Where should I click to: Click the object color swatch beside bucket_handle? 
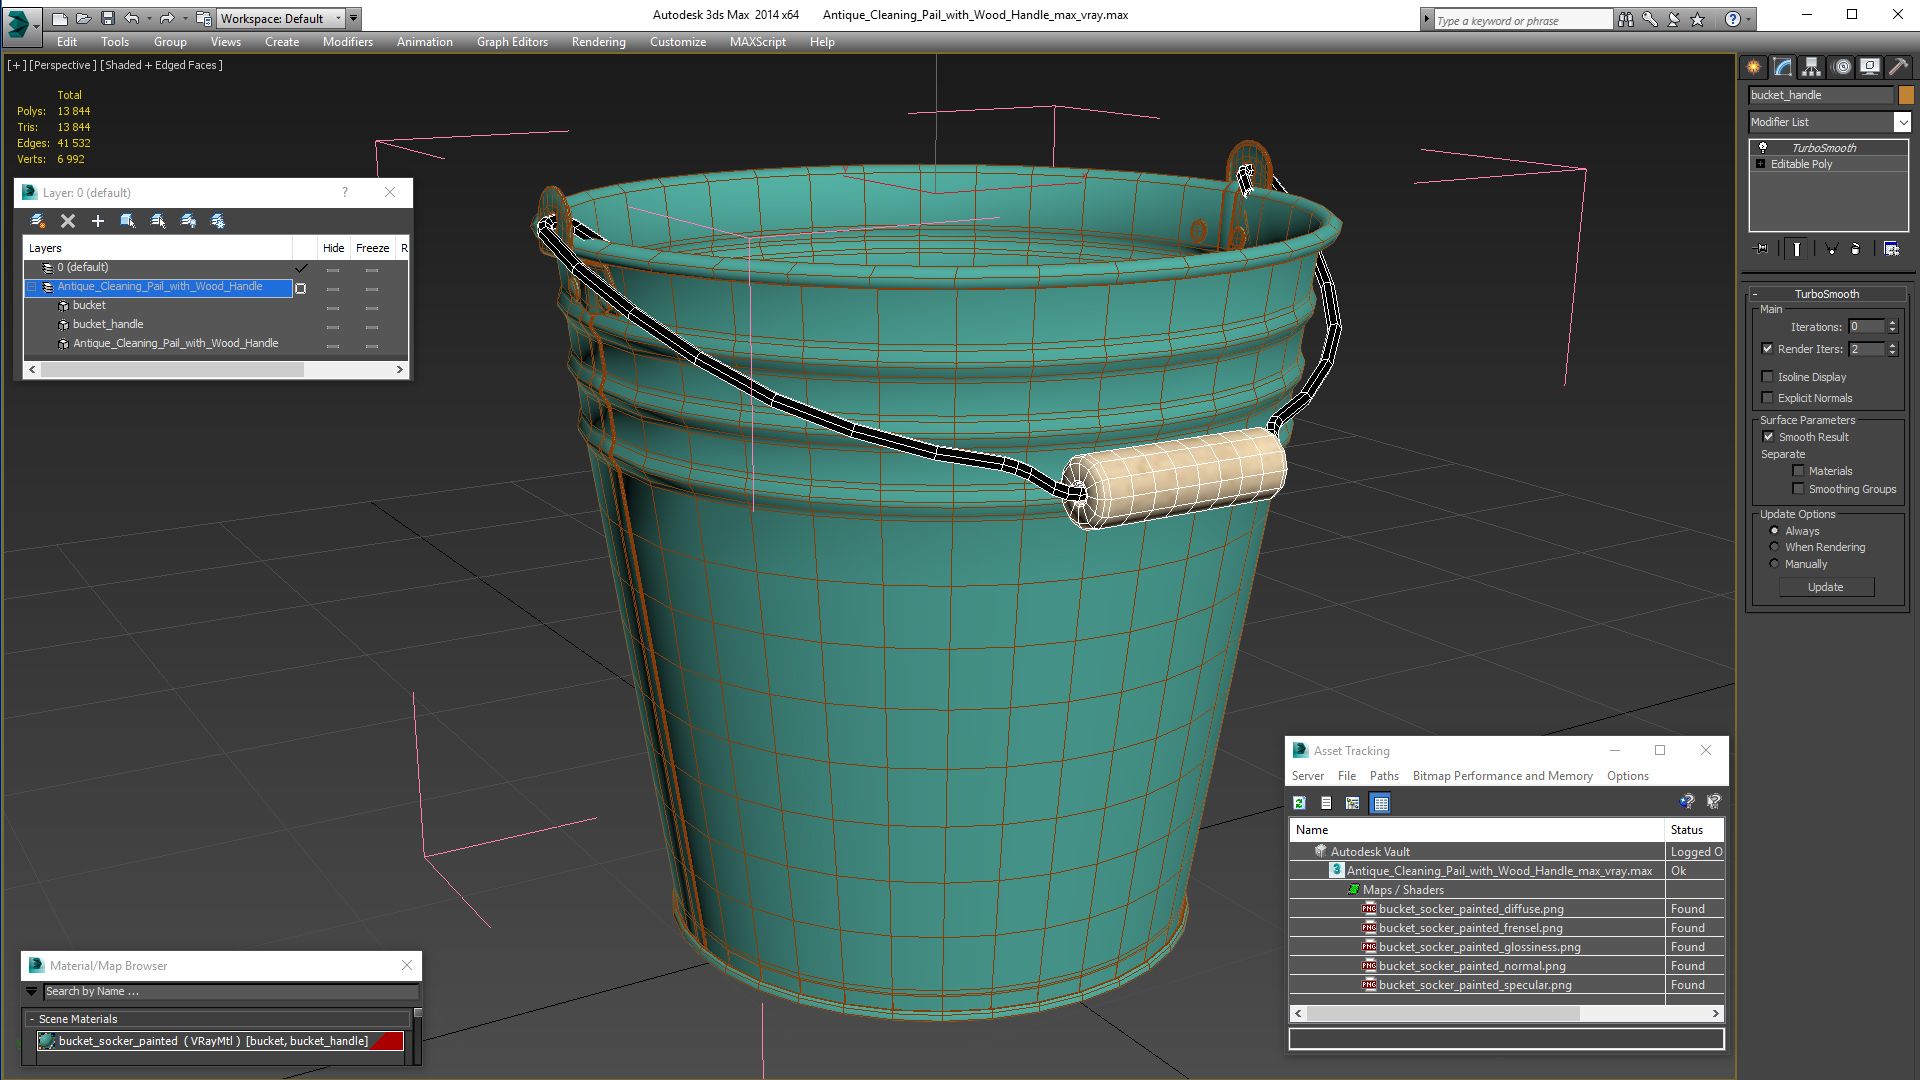pyautogui.click(x=1906, y=95)
